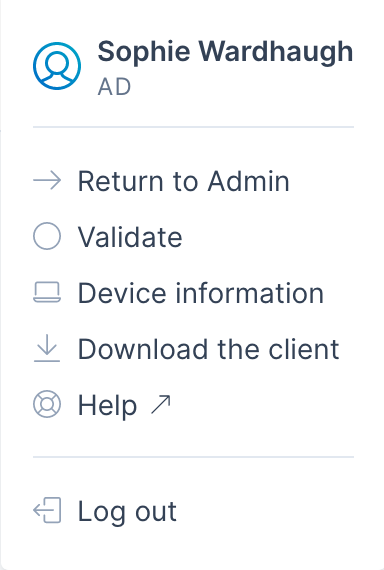This screenshot has height=570, width=384.
Task: Click the download arrow icon
Action: (47, 348)
